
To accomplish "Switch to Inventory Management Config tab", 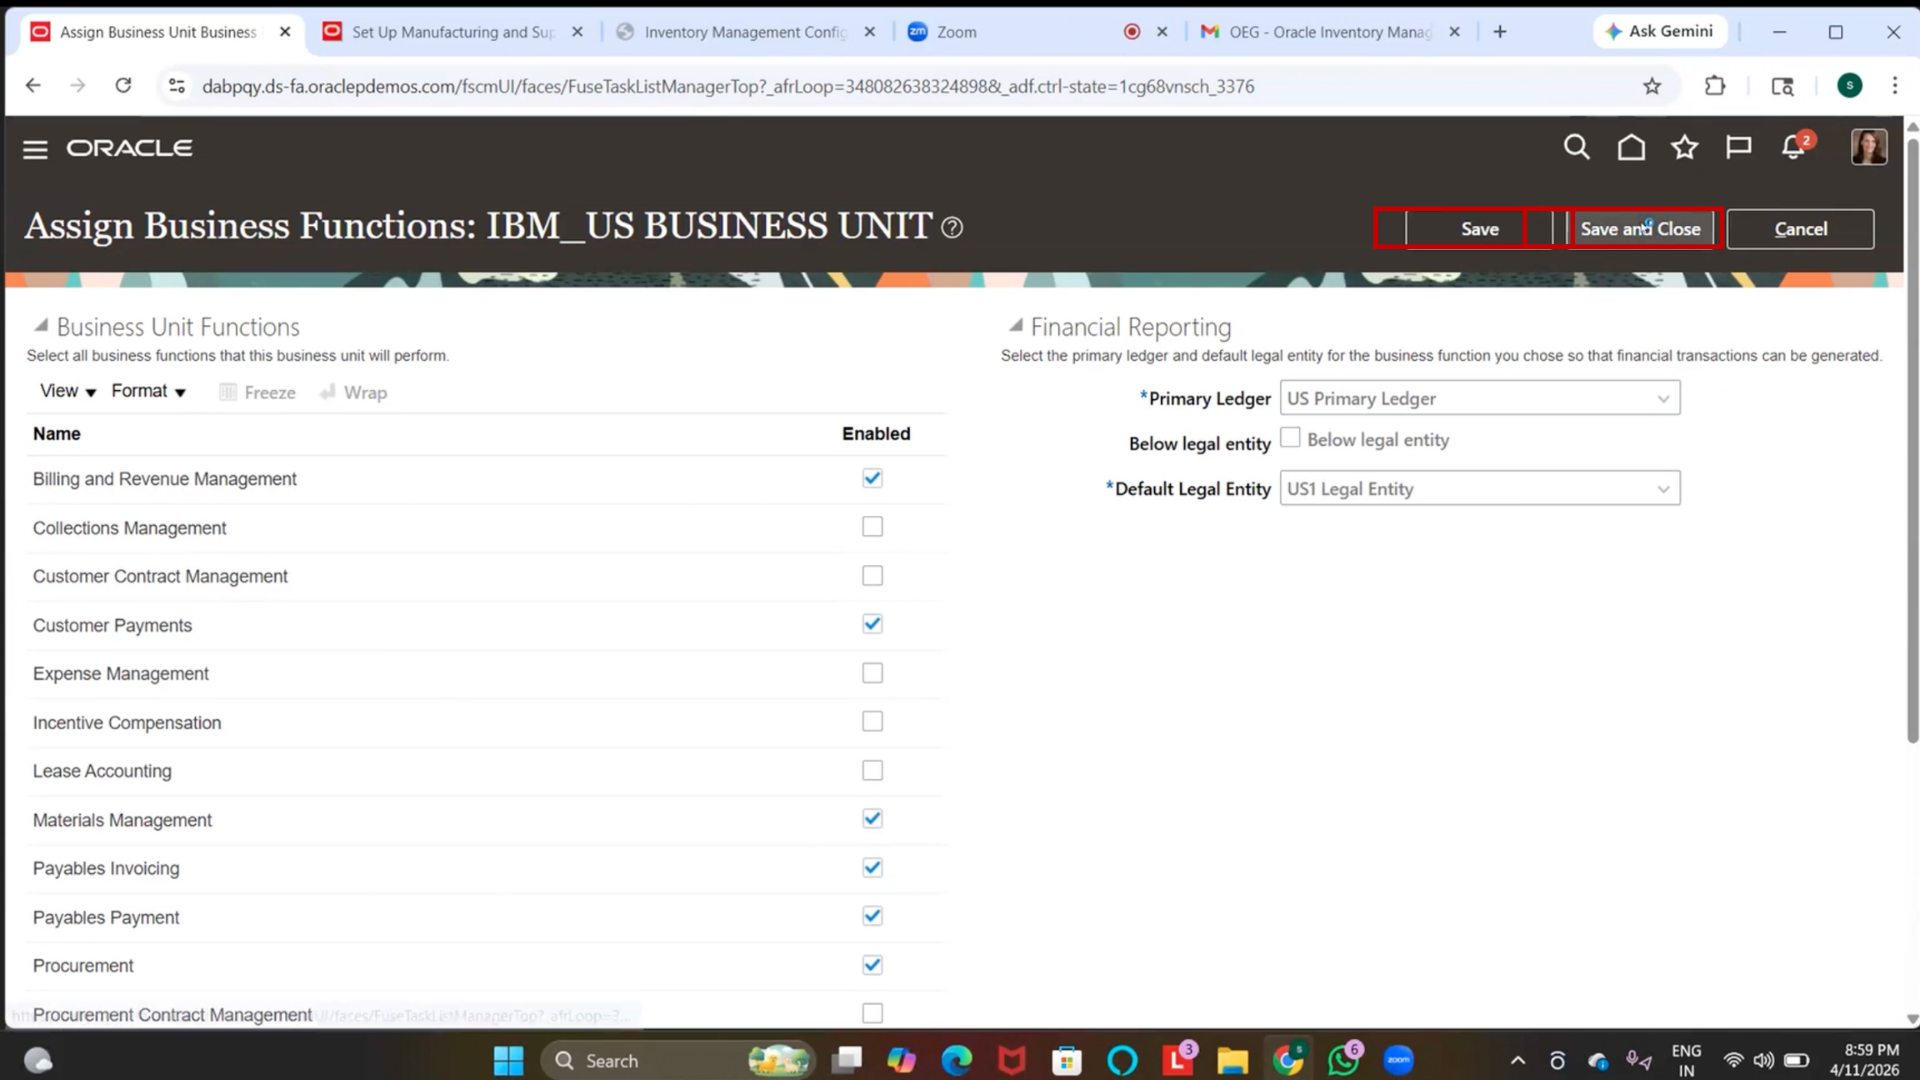I will pyautogui.click(x=744, y=32).
